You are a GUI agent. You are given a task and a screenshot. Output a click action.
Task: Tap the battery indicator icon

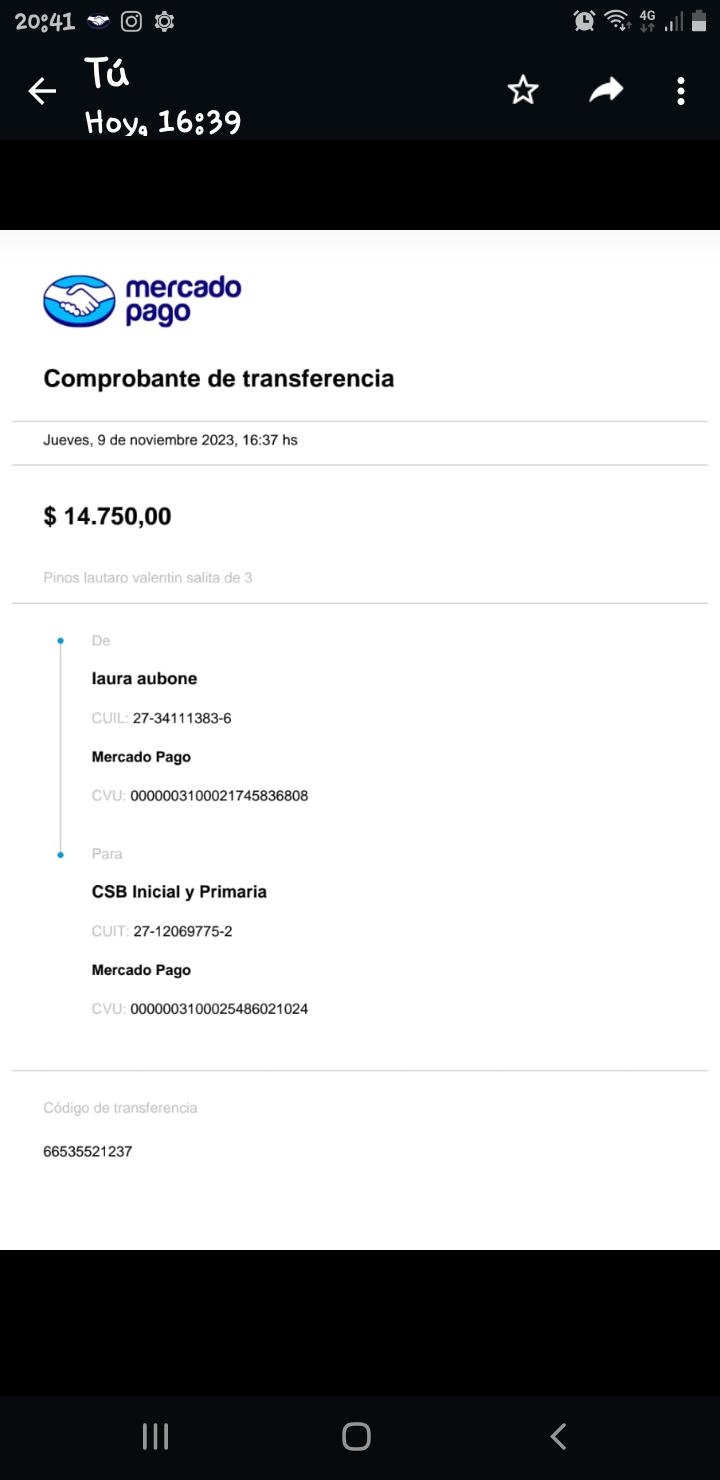[x=699, y=21]
